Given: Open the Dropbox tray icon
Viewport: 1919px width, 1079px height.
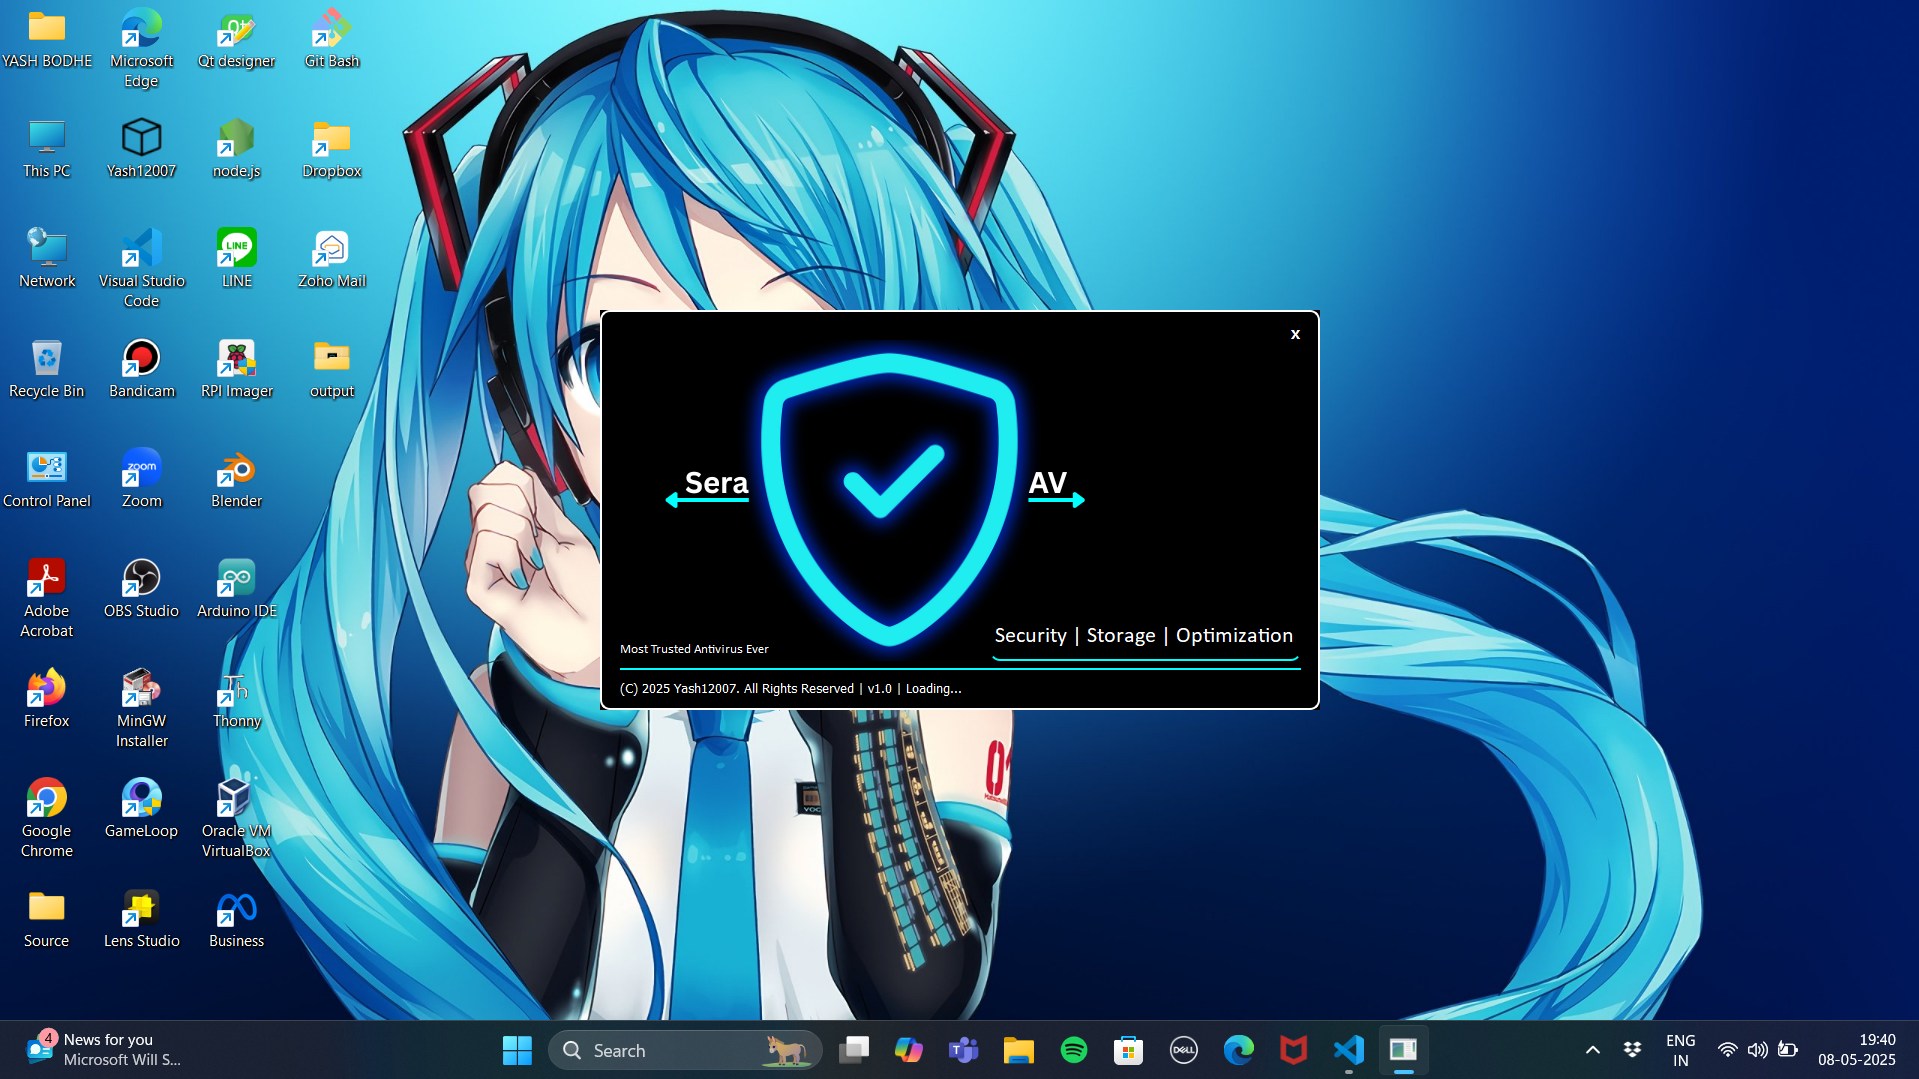Looking at the screenshot, I should (1632, 1049).
